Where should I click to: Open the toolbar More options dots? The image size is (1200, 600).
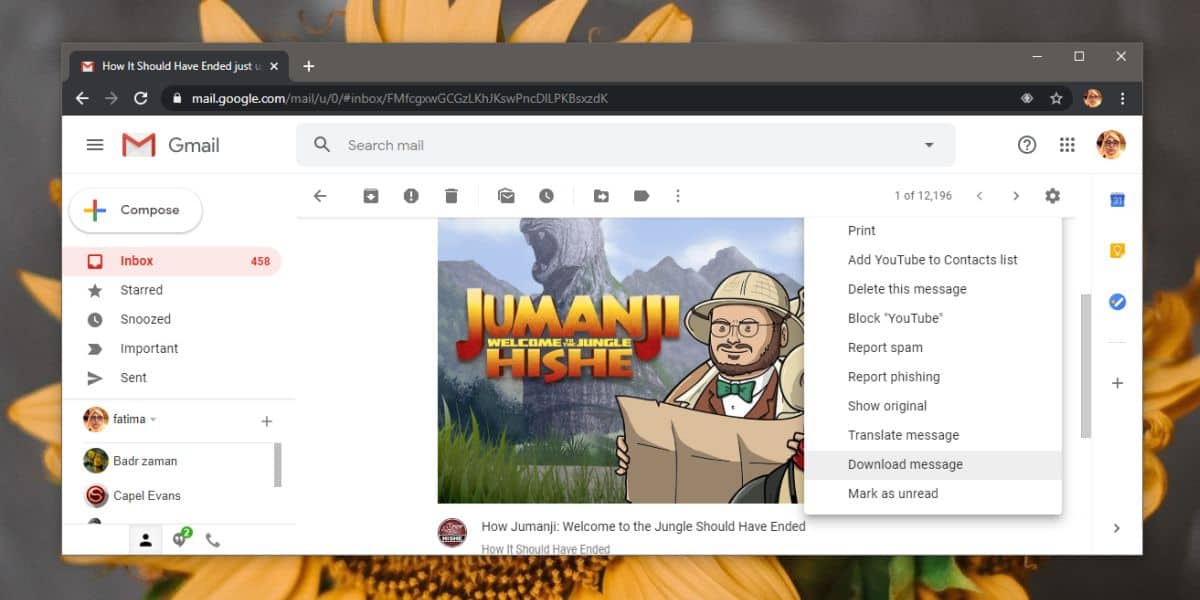point(678,196)
